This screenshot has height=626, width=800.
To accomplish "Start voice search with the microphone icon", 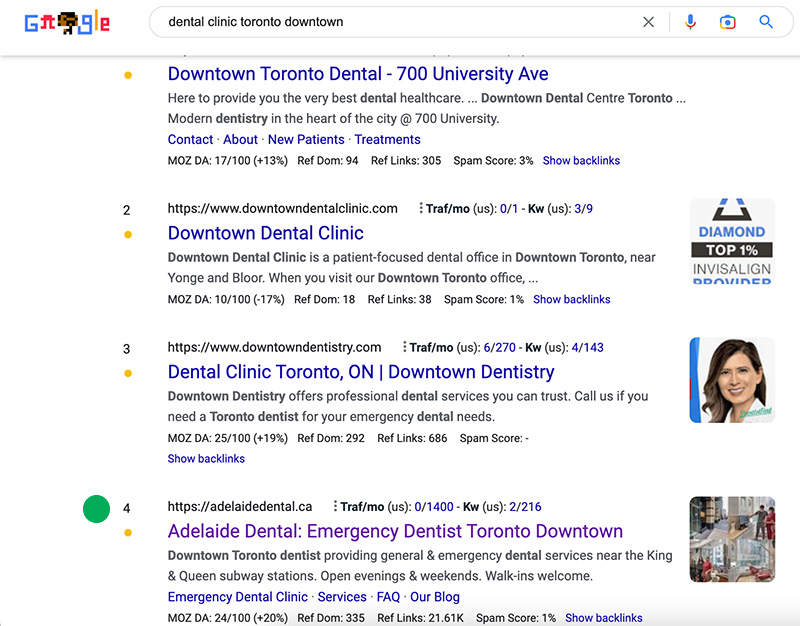I will coord(690,22).
